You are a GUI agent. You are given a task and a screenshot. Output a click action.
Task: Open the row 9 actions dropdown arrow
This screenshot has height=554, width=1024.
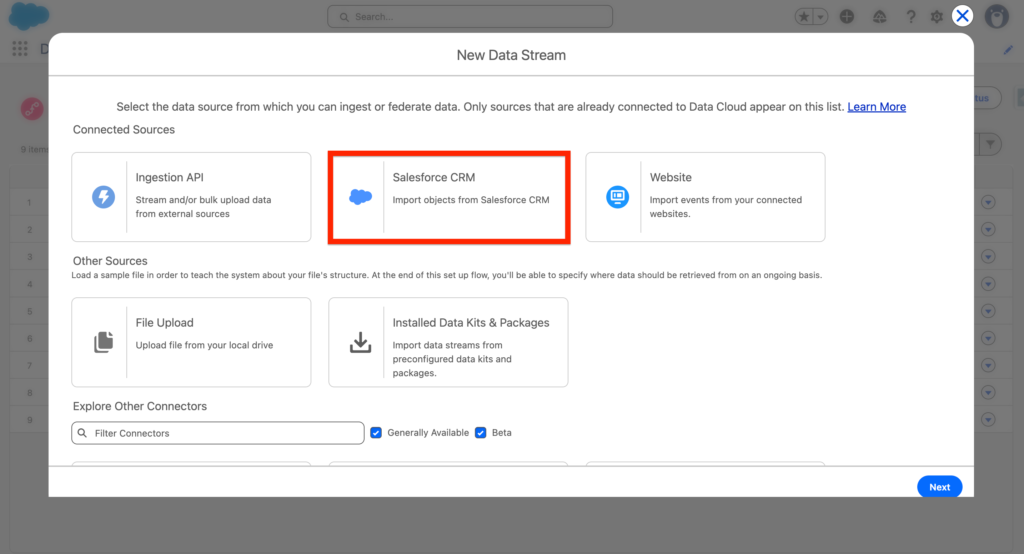coord(989,419)
